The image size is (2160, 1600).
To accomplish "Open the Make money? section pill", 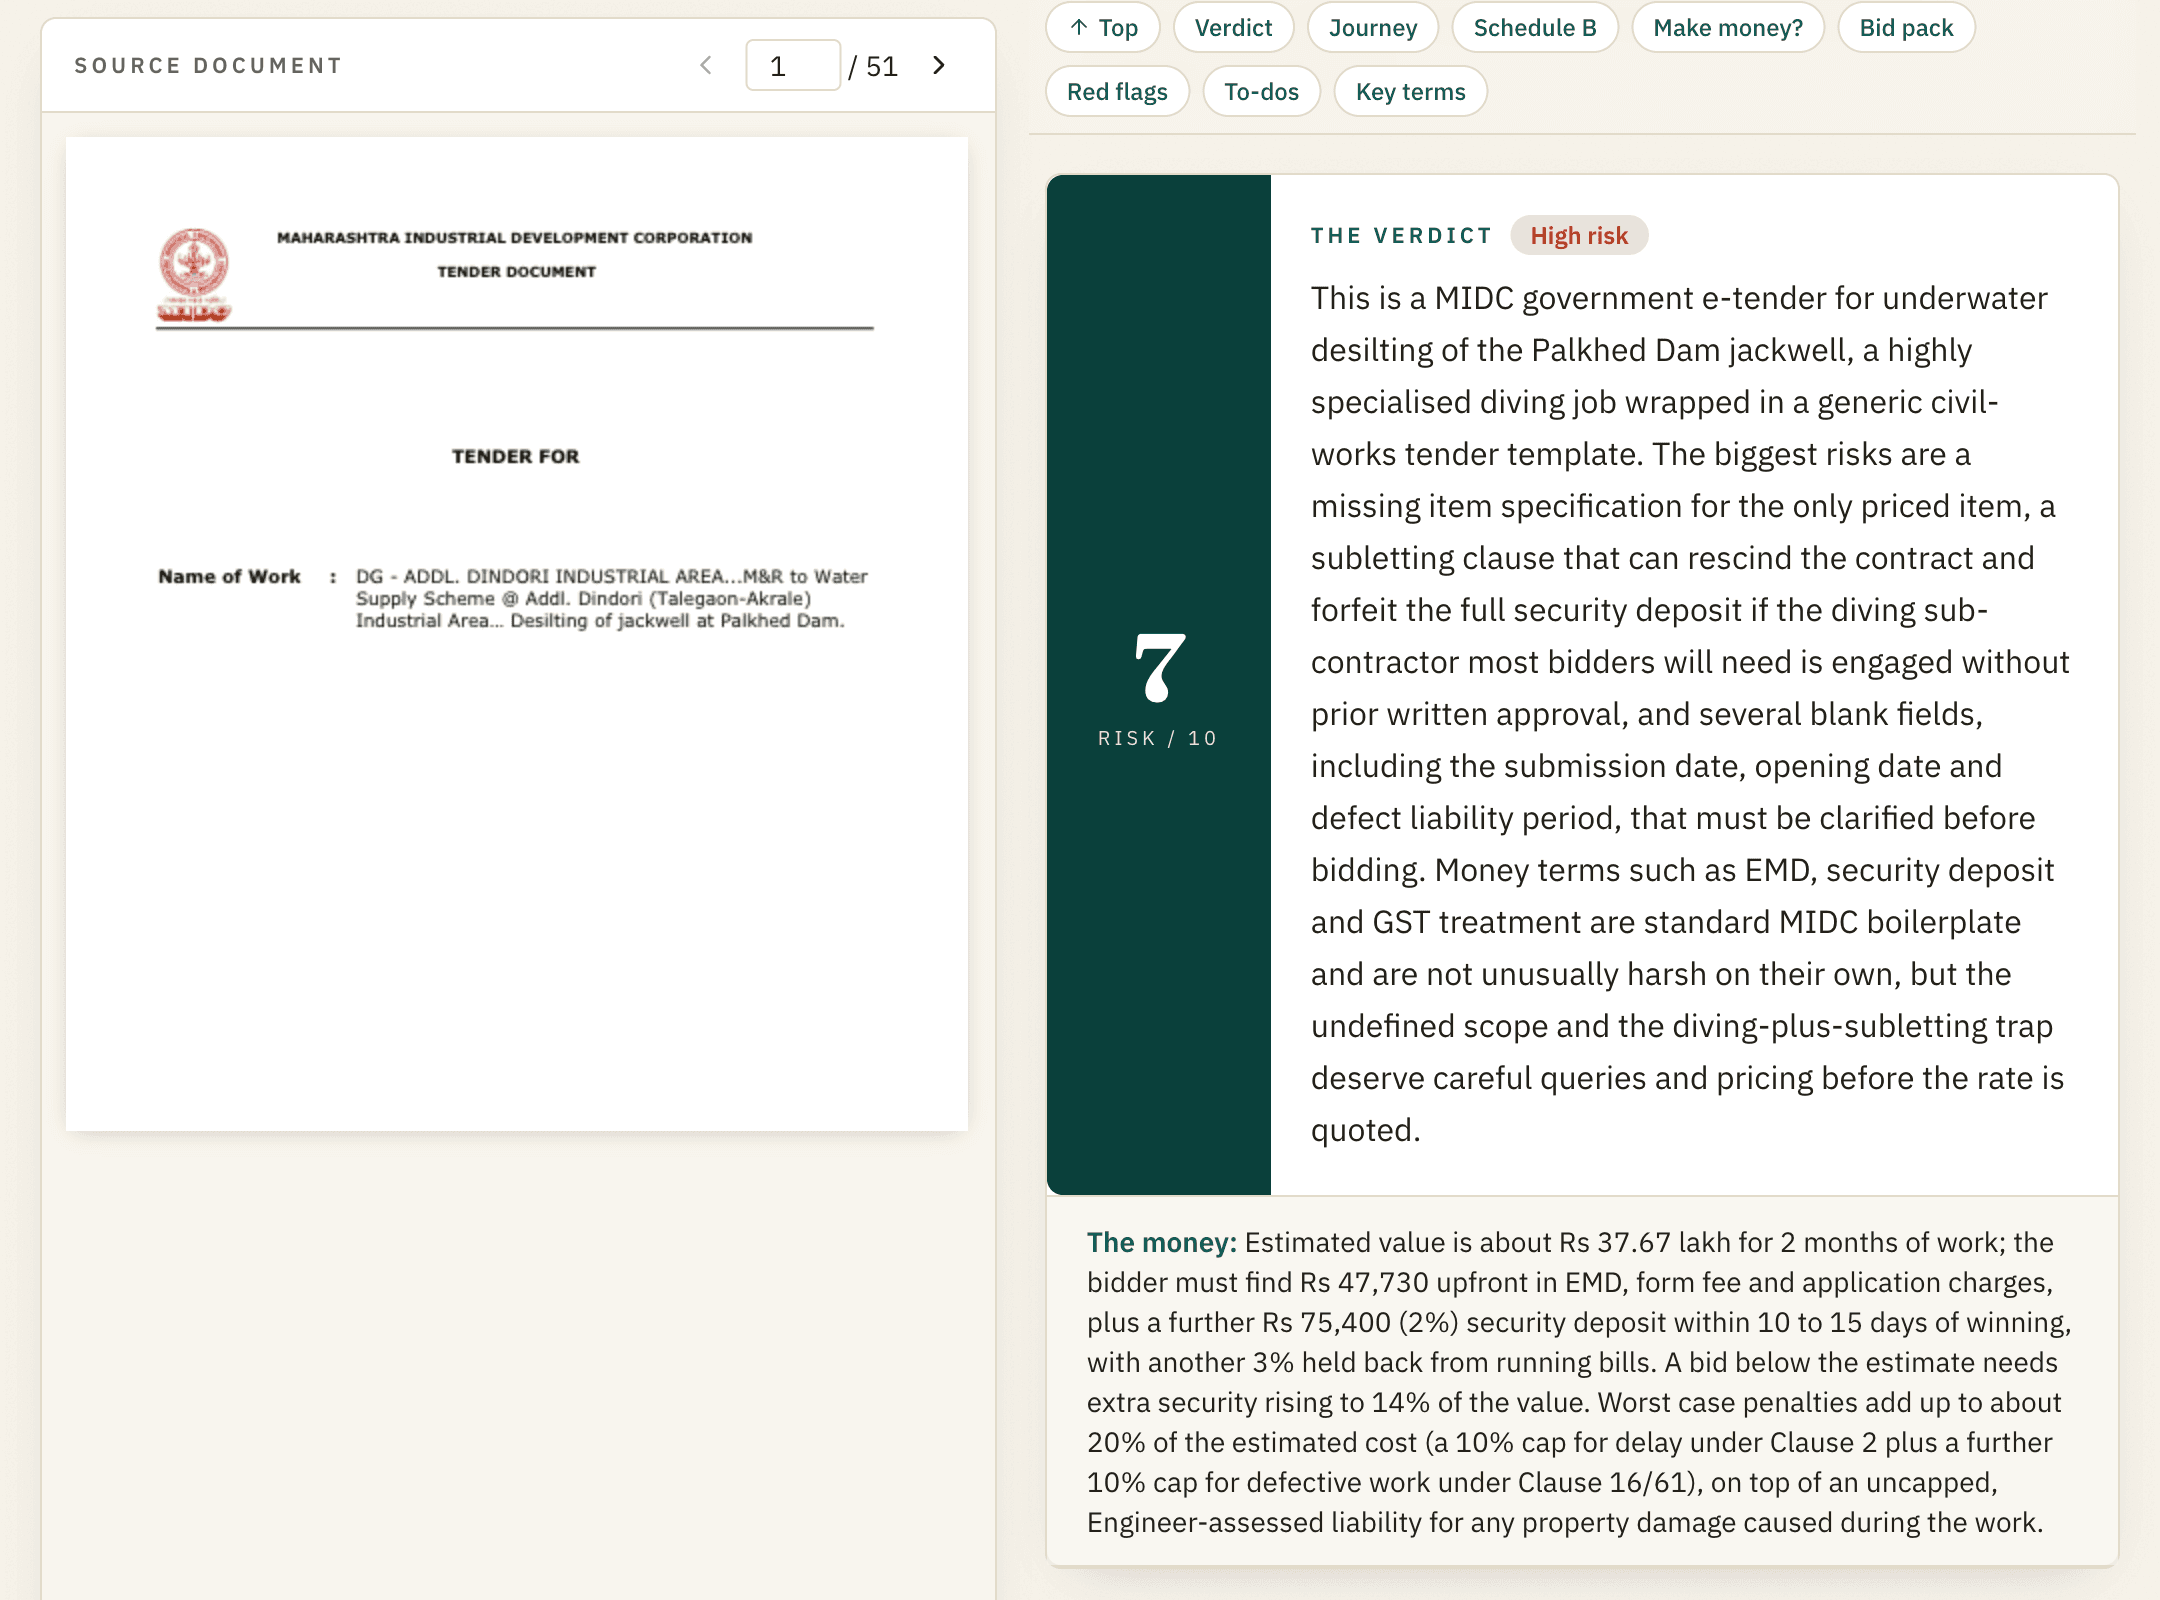I will pyautogui.click(x=1727, y=28).
